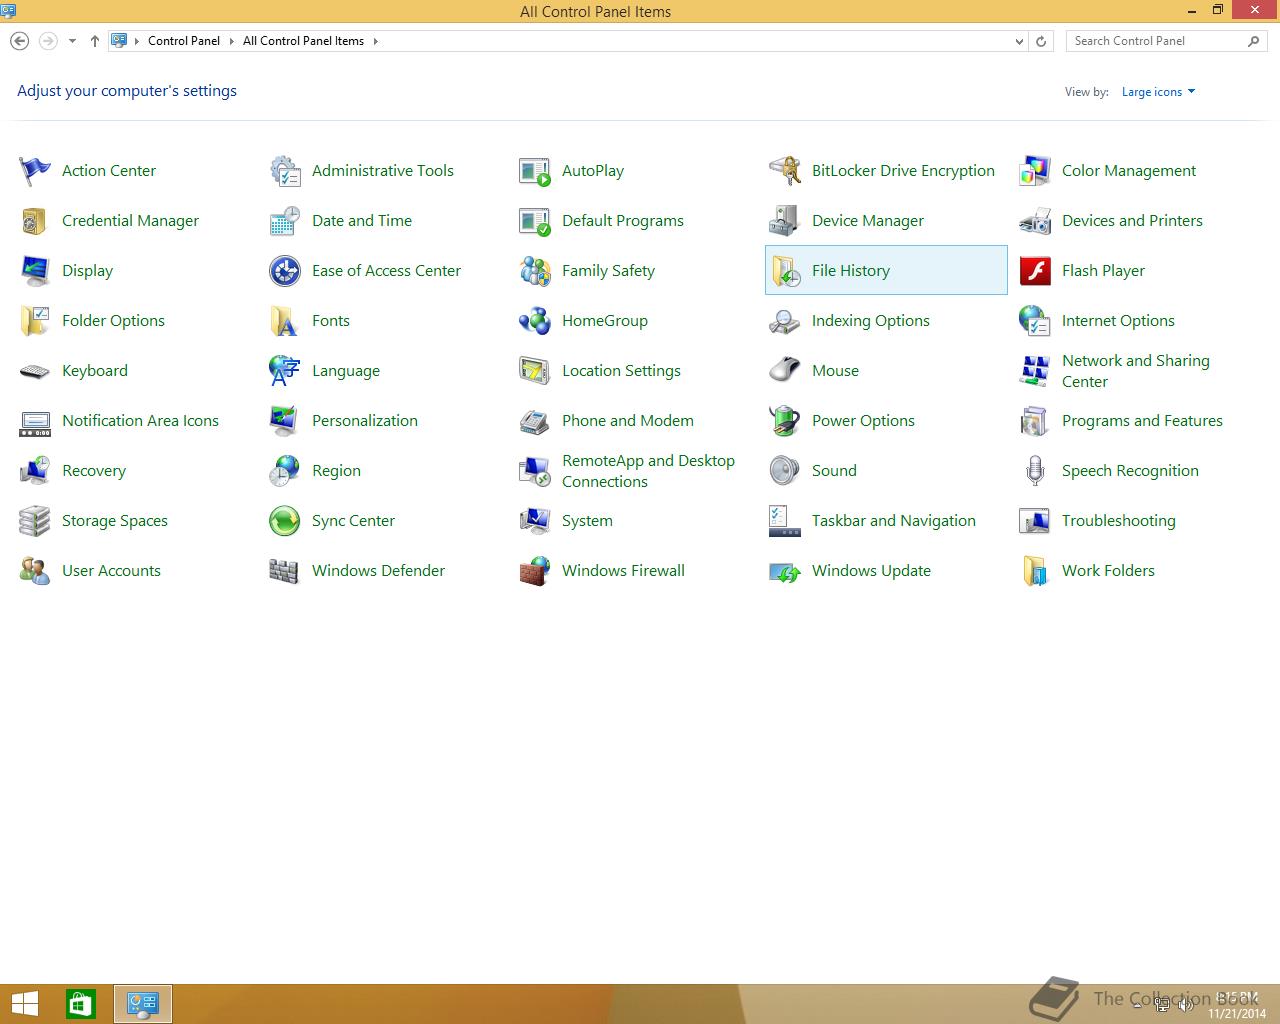Viewport: 1280px width, 1024px height.
Task: Open Phone and Modem link
Action: click(x=628, y=421)
